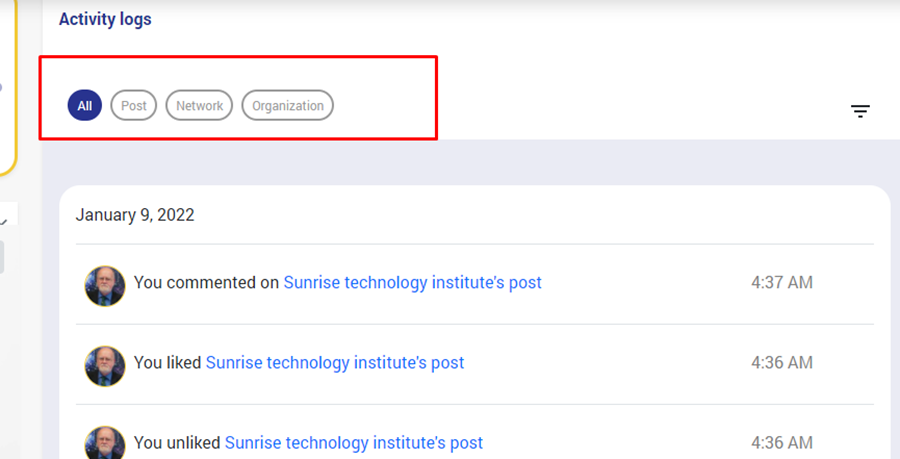Click the 4:36 AM time on unliked entry

click(781, 442)
